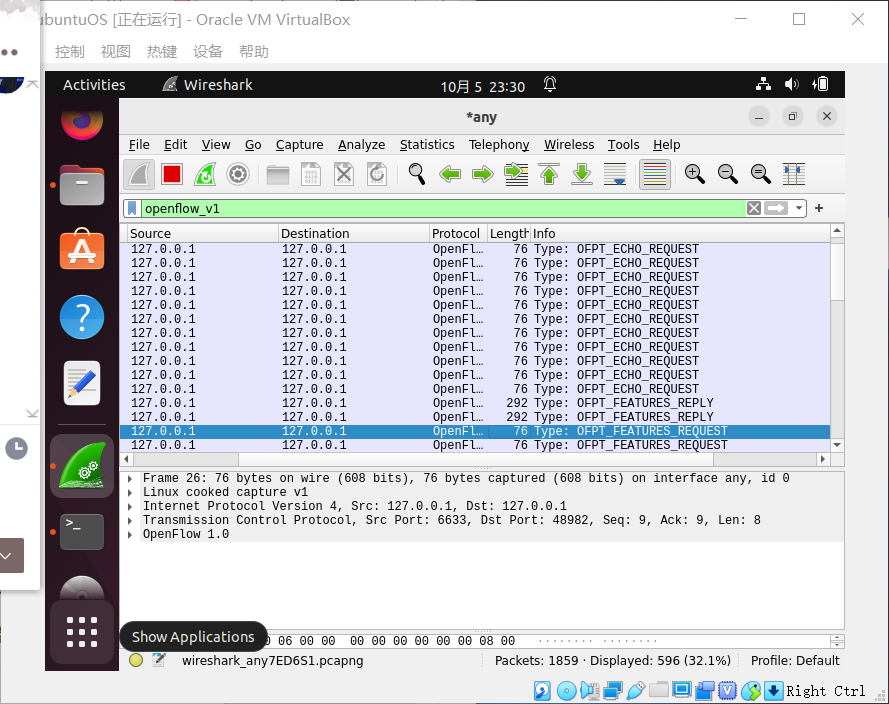Add a filter button with plus
The height and width of the screenshot is (704, 889).
coord(819,208)
